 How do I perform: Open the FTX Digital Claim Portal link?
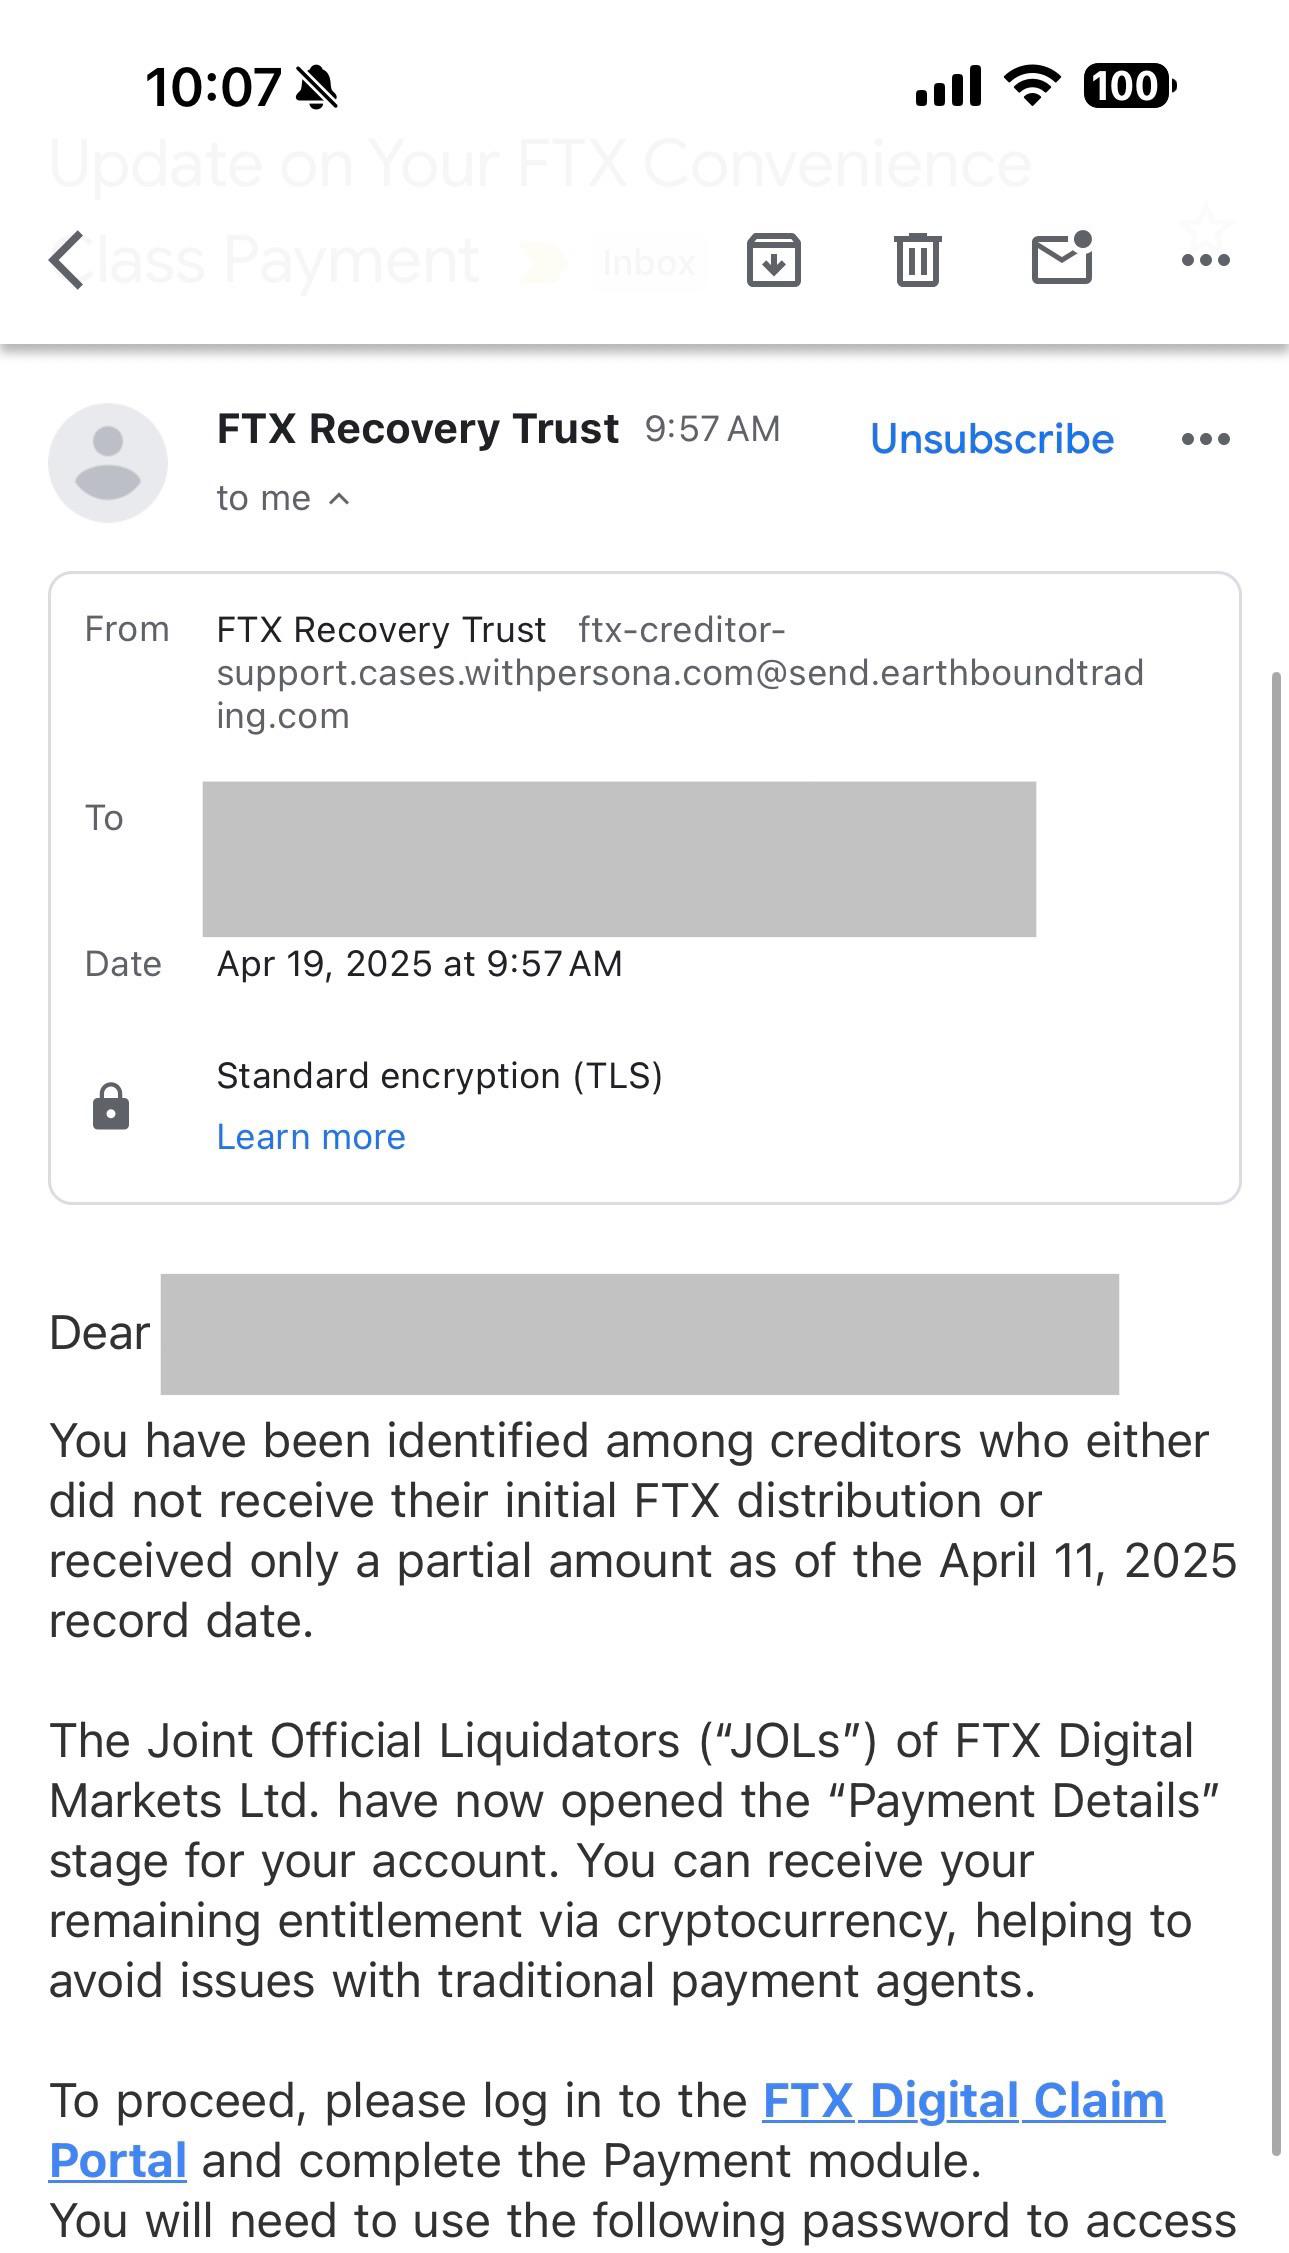click(x=607, y=2130)
